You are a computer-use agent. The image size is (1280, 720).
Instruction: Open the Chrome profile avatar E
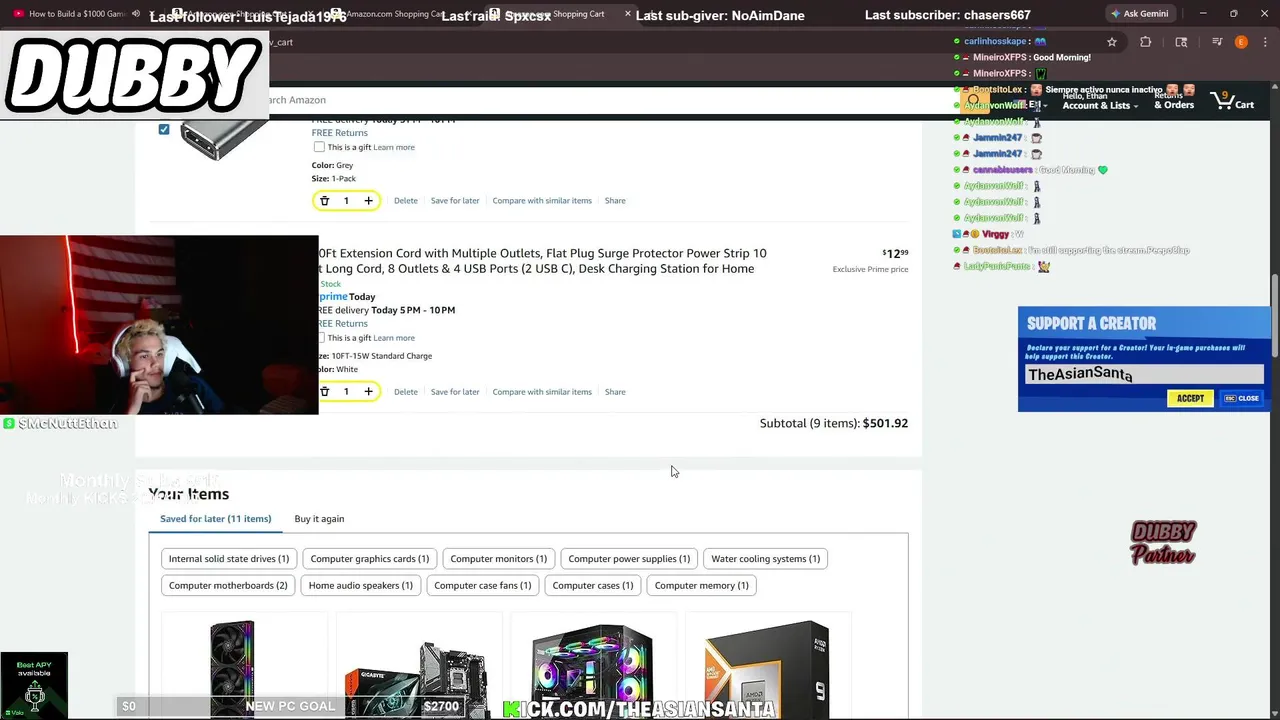tap(1241, 42)
